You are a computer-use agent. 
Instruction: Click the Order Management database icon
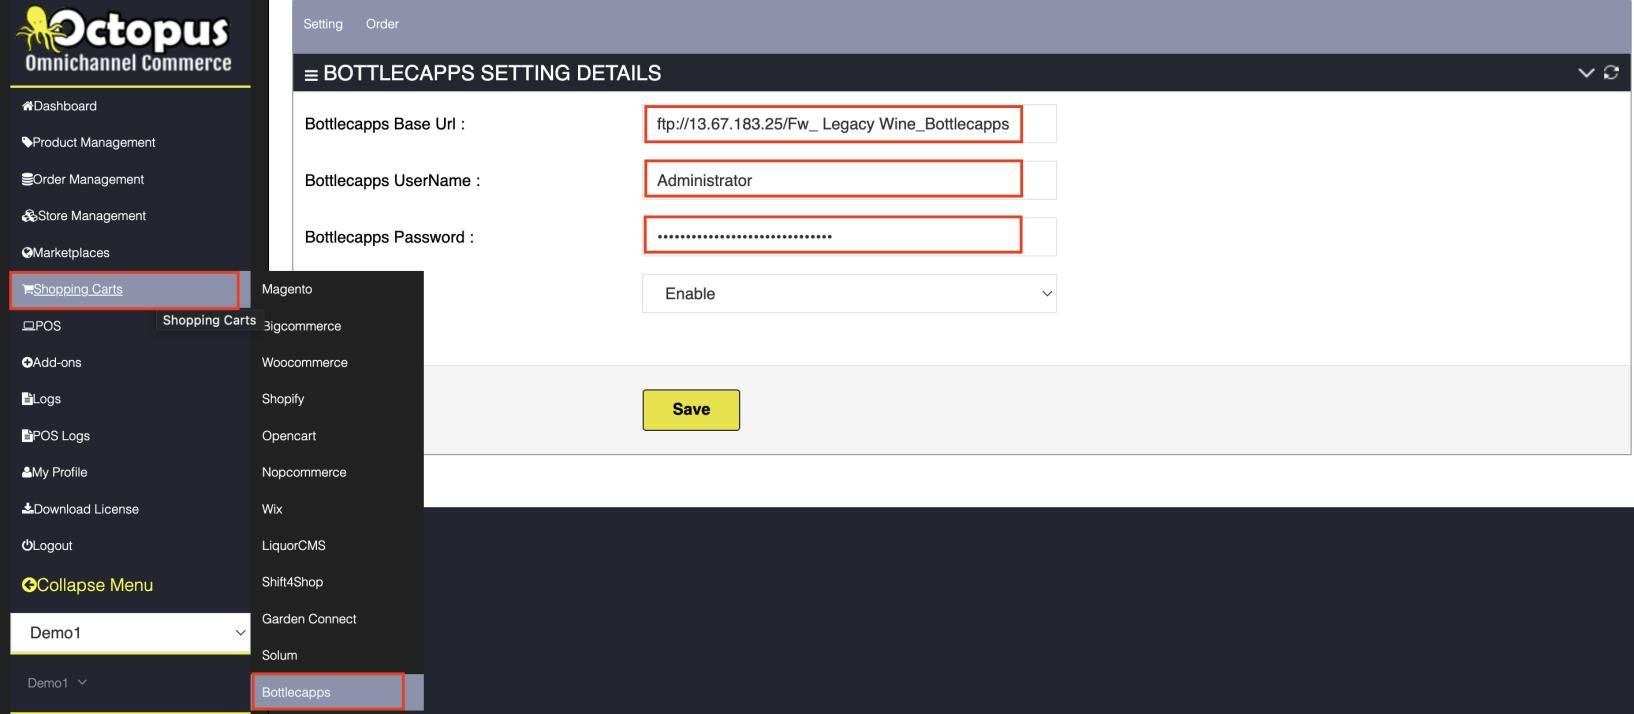click(x=27, y=180)
